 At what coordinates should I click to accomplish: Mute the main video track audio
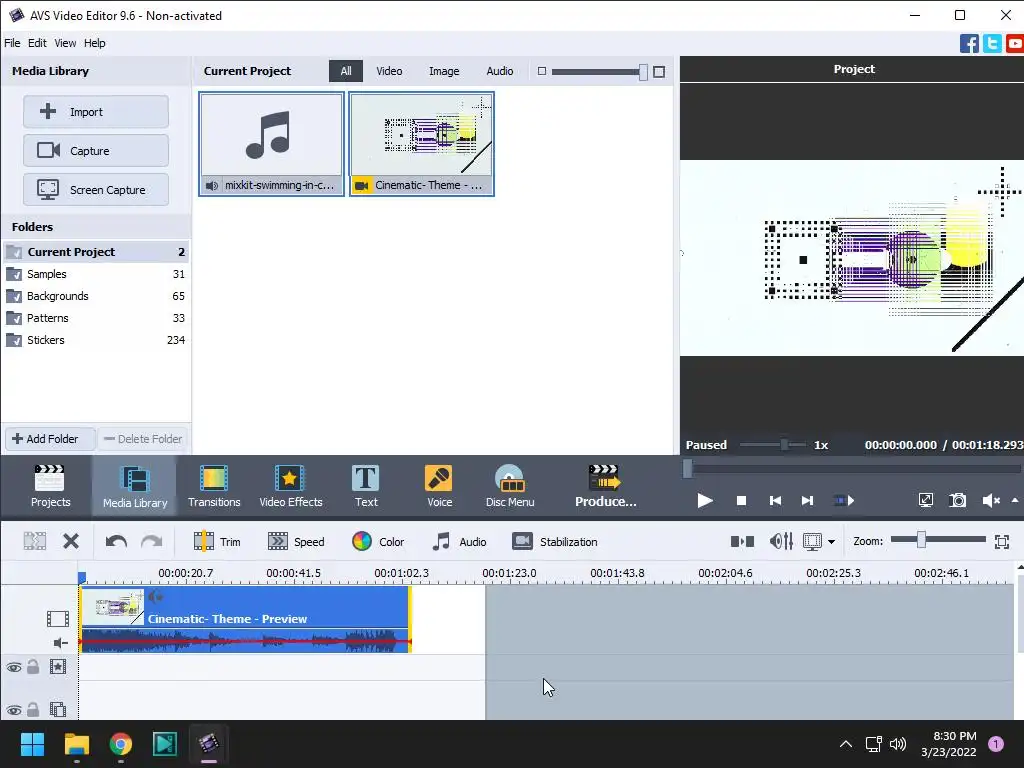pyautogui.click(x=60, y=643)
